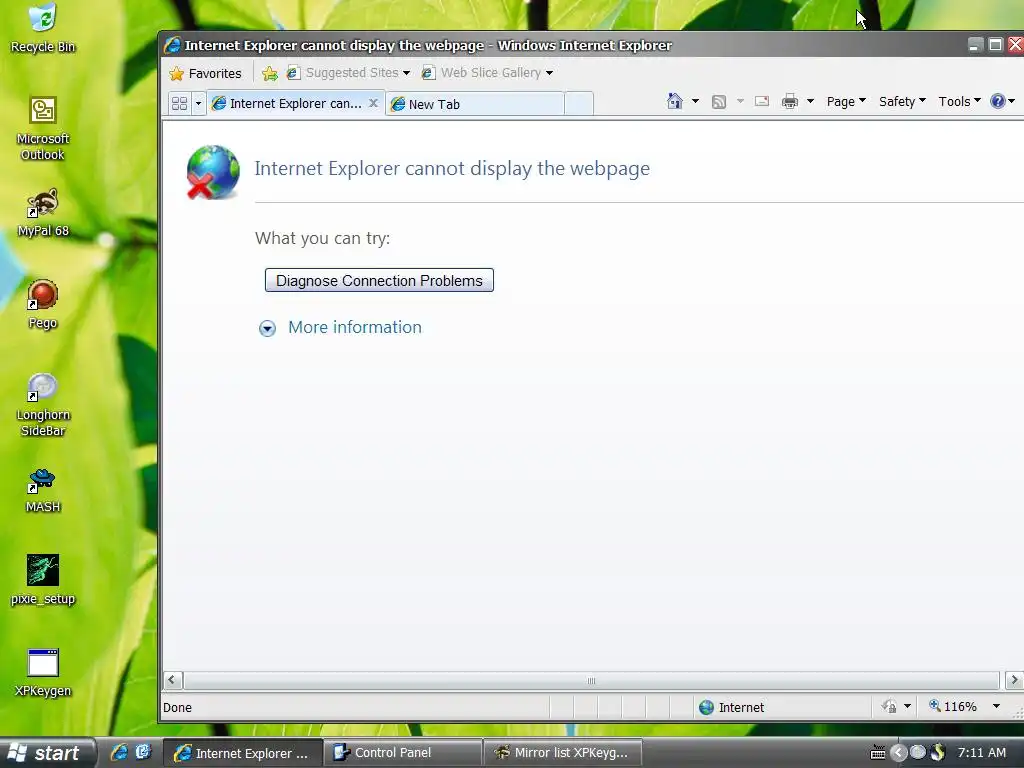Open zoom level dropdown arrow
The width and height of the screenshot is (1024, 768).
[996, 707]
